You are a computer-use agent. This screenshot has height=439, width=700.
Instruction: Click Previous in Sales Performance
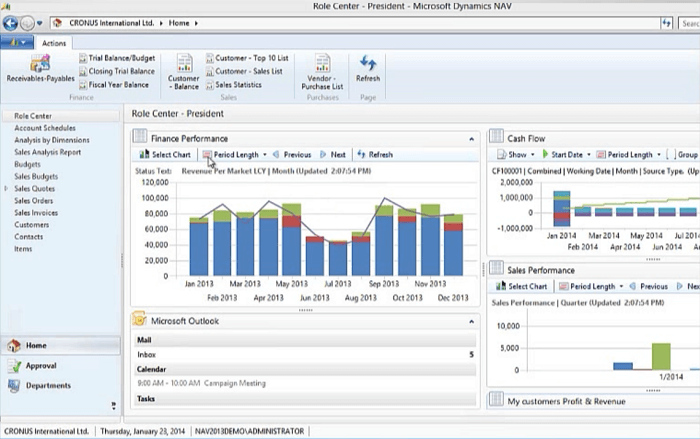(x=649, y=286)
